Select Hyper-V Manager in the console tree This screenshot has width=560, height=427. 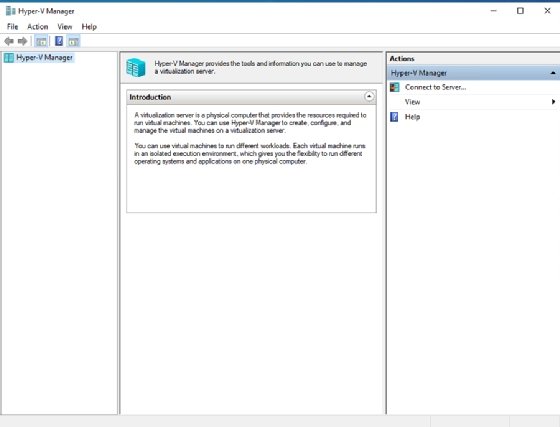44,57
